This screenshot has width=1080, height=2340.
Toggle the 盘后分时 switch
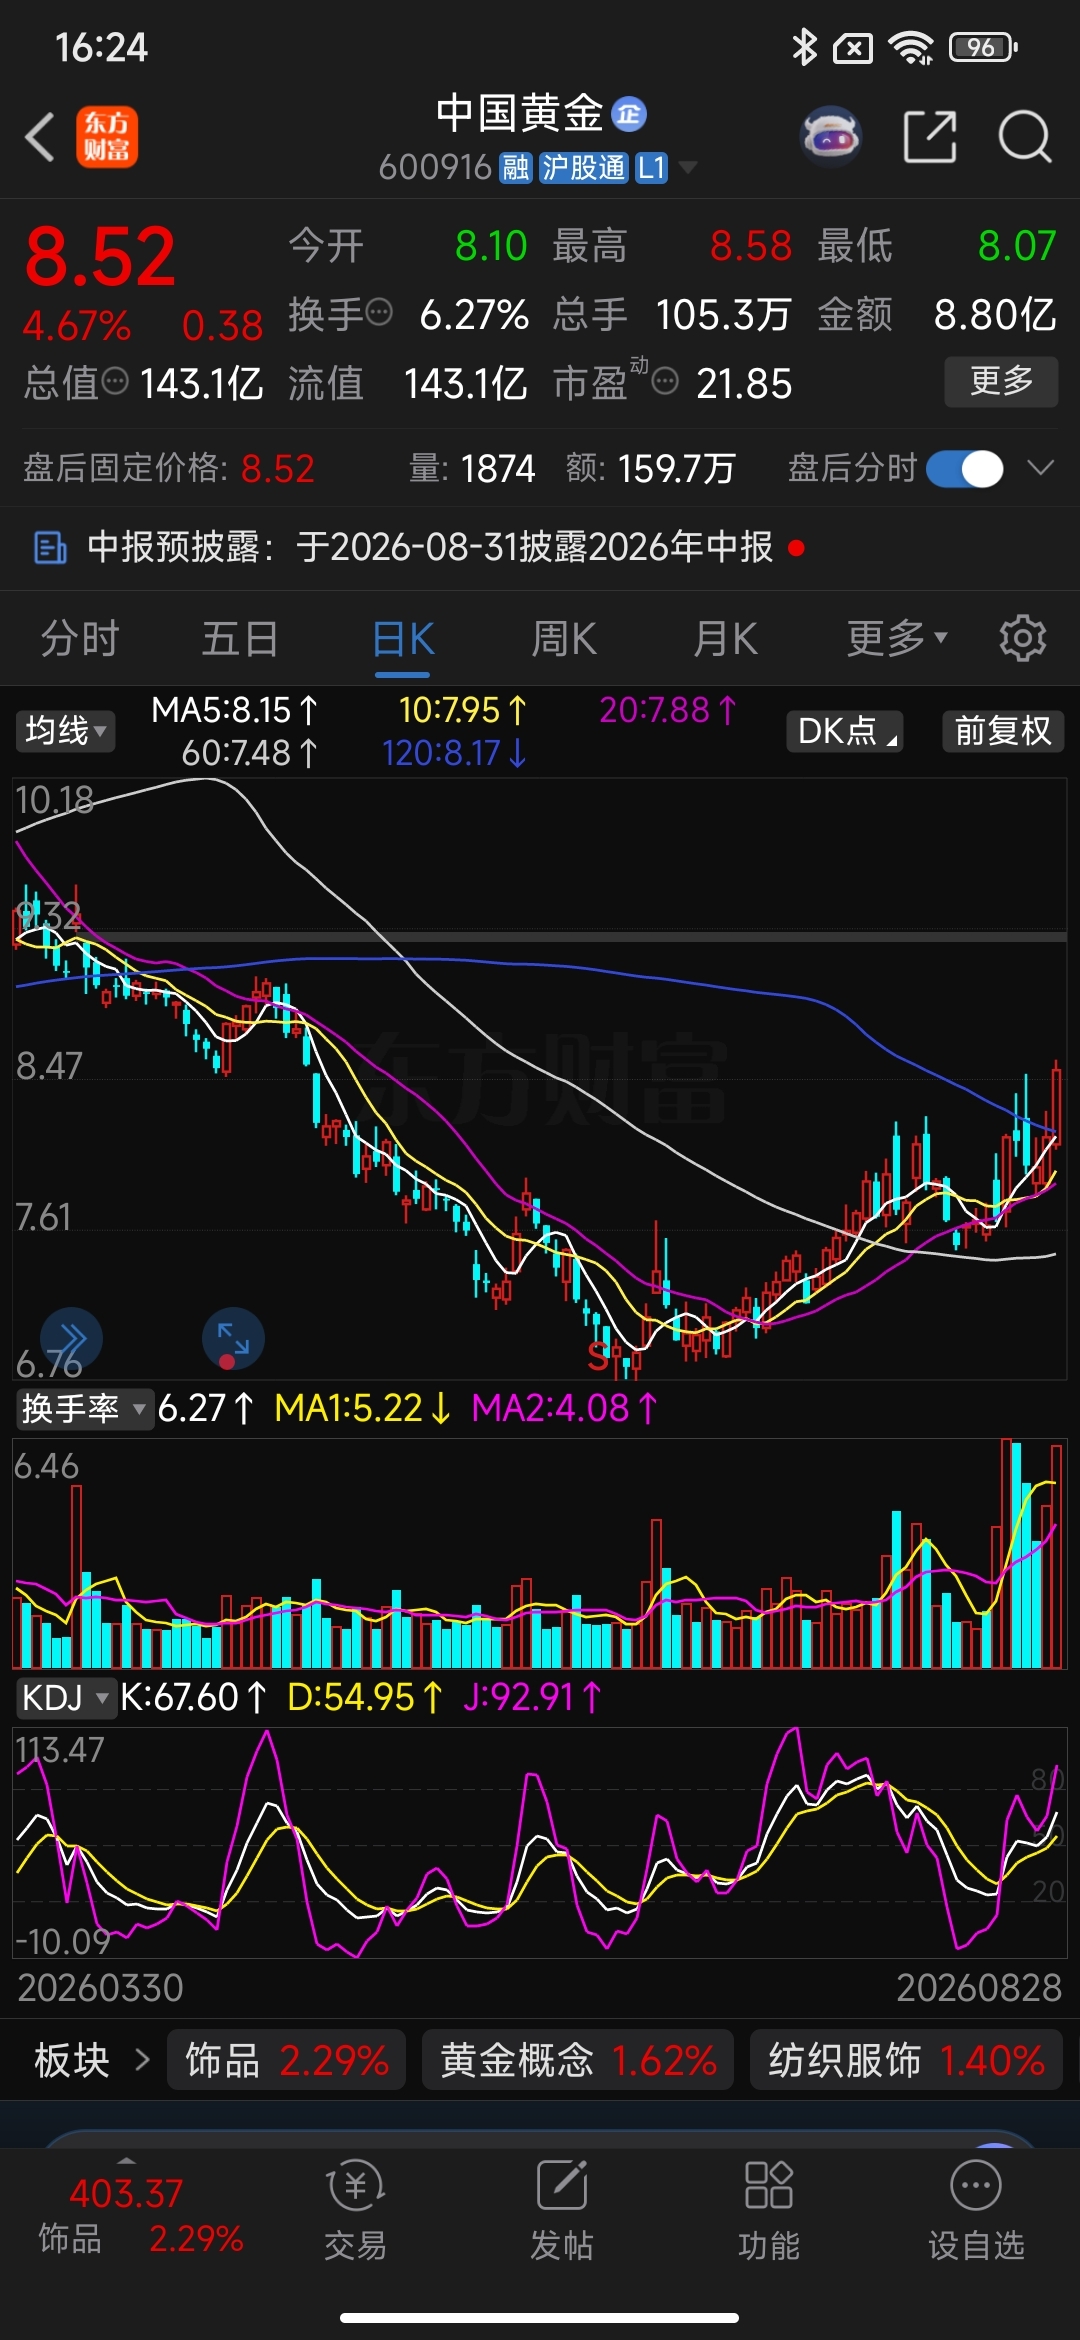pos(965,468)
